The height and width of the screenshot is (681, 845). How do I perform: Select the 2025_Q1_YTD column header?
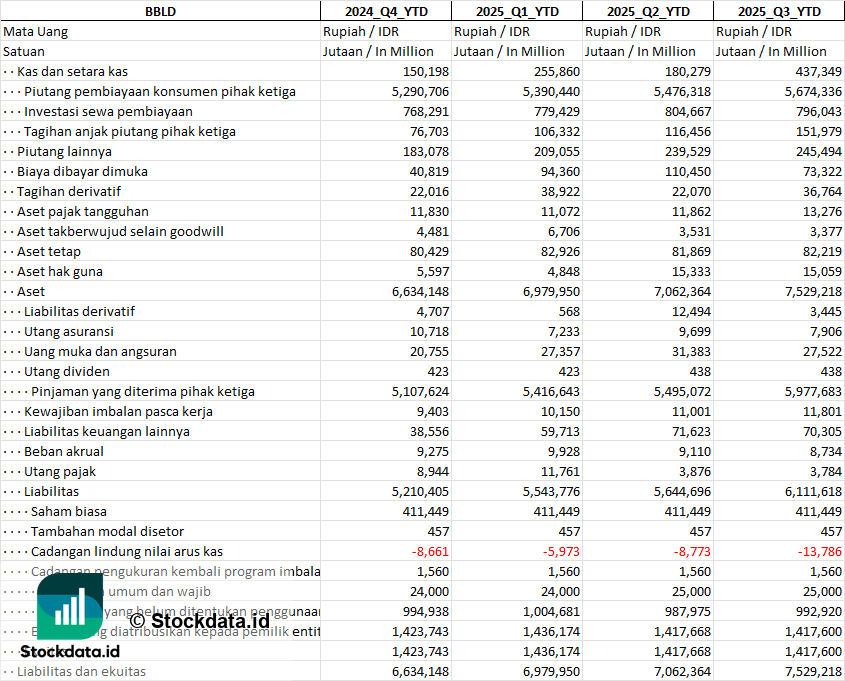(516, 11)
